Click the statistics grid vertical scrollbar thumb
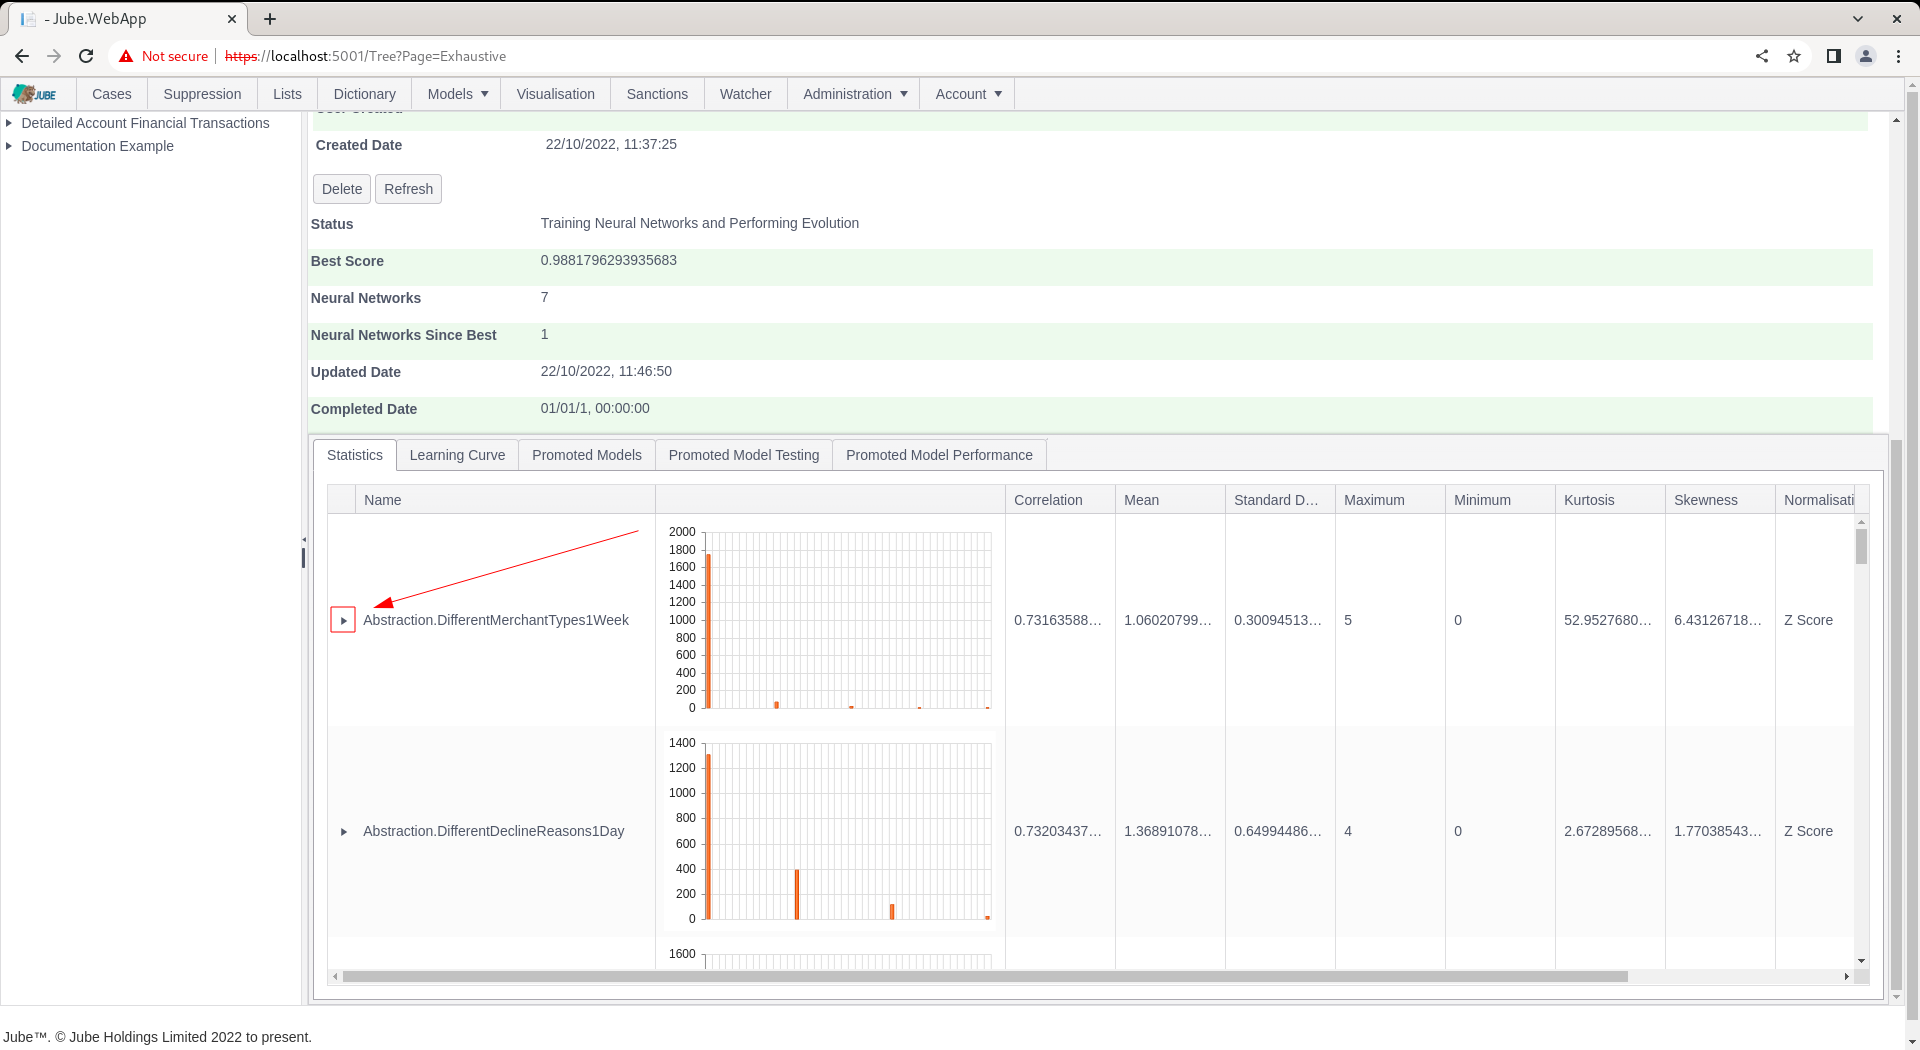Screen dimensions: 1920x1050 point(1861,546)
